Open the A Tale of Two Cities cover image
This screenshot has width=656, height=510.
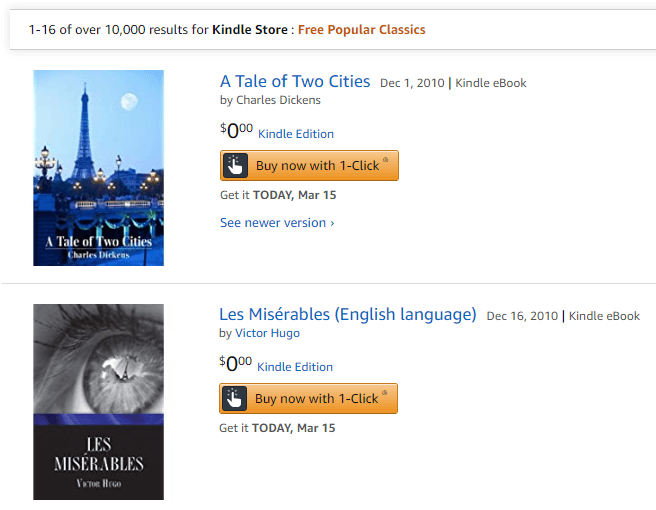click(98, 167)
